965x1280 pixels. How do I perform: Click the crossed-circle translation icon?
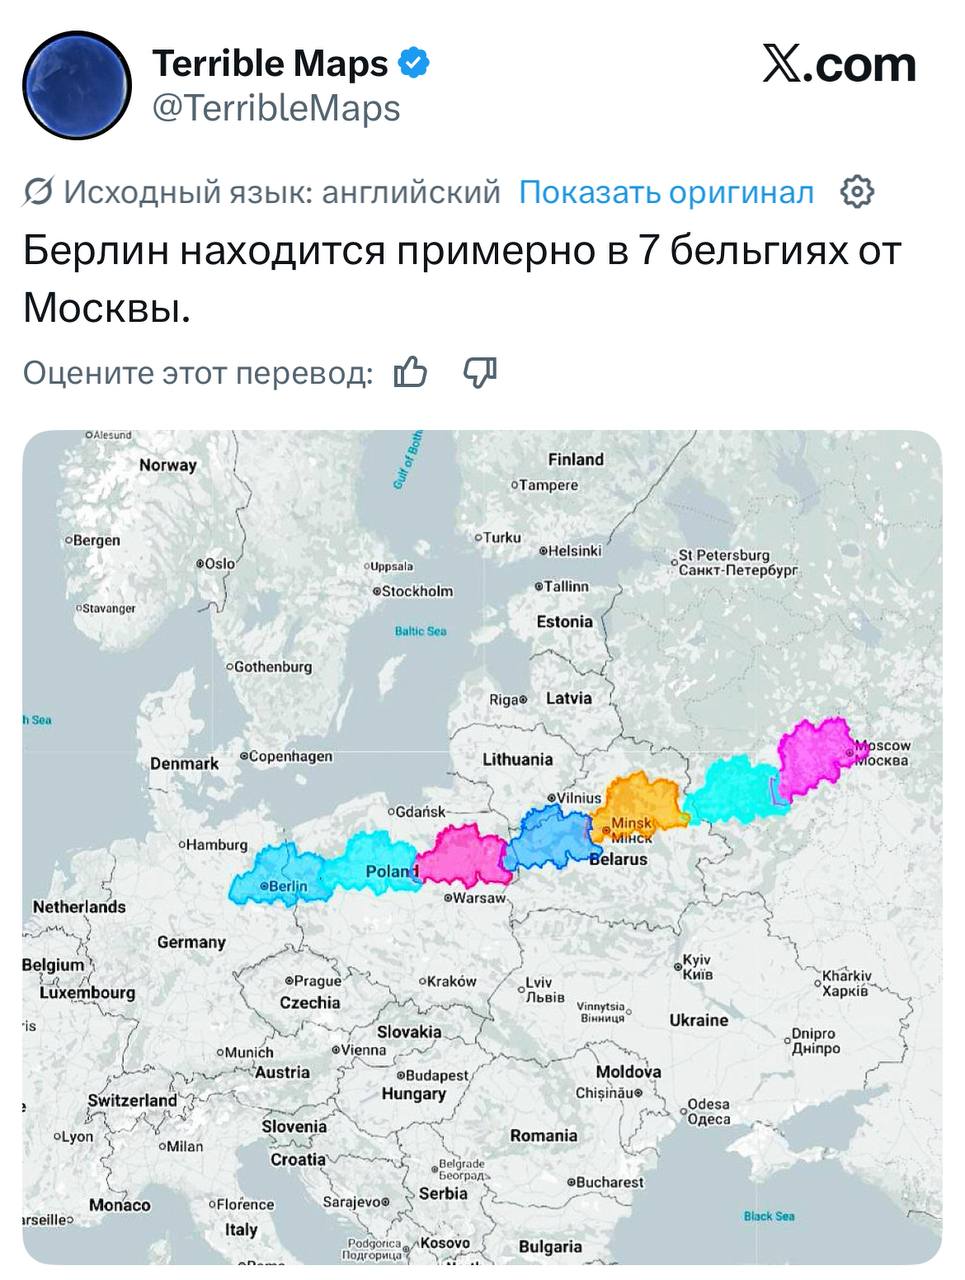pyautogui.click(x=38, y=191)
